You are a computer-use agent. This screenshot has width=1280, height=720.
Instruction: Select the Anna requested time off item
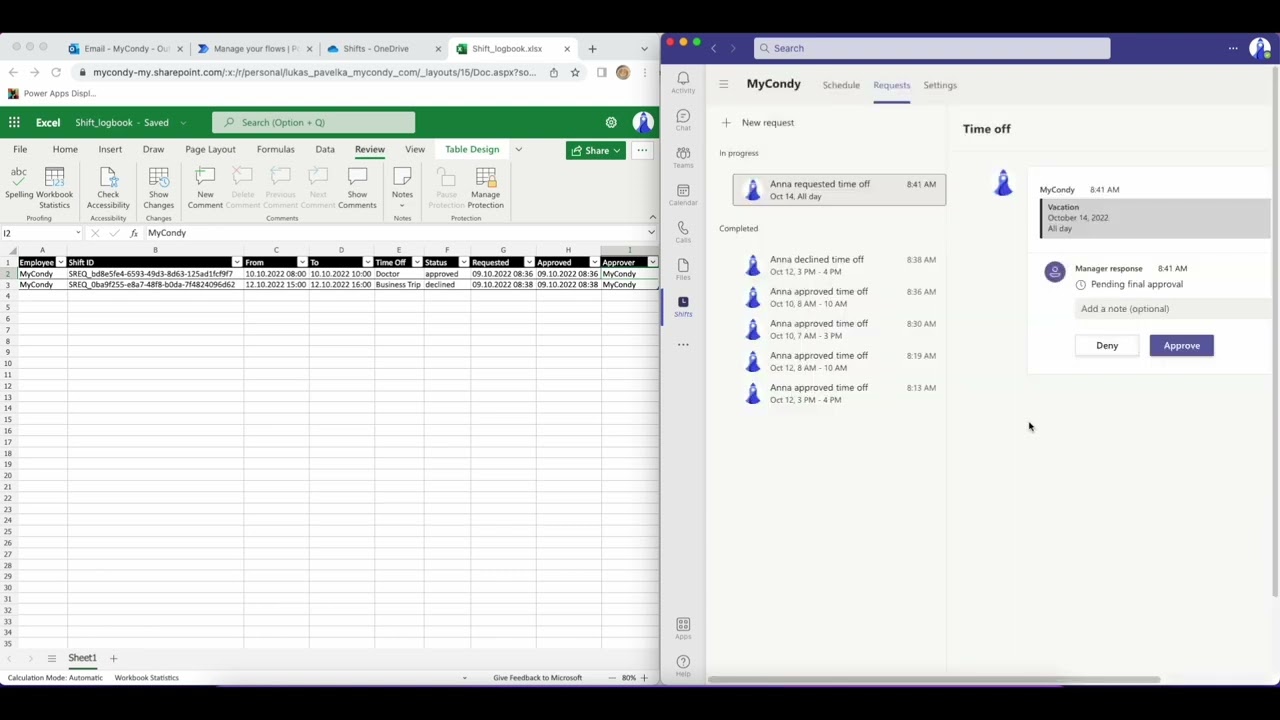[839, 189]
